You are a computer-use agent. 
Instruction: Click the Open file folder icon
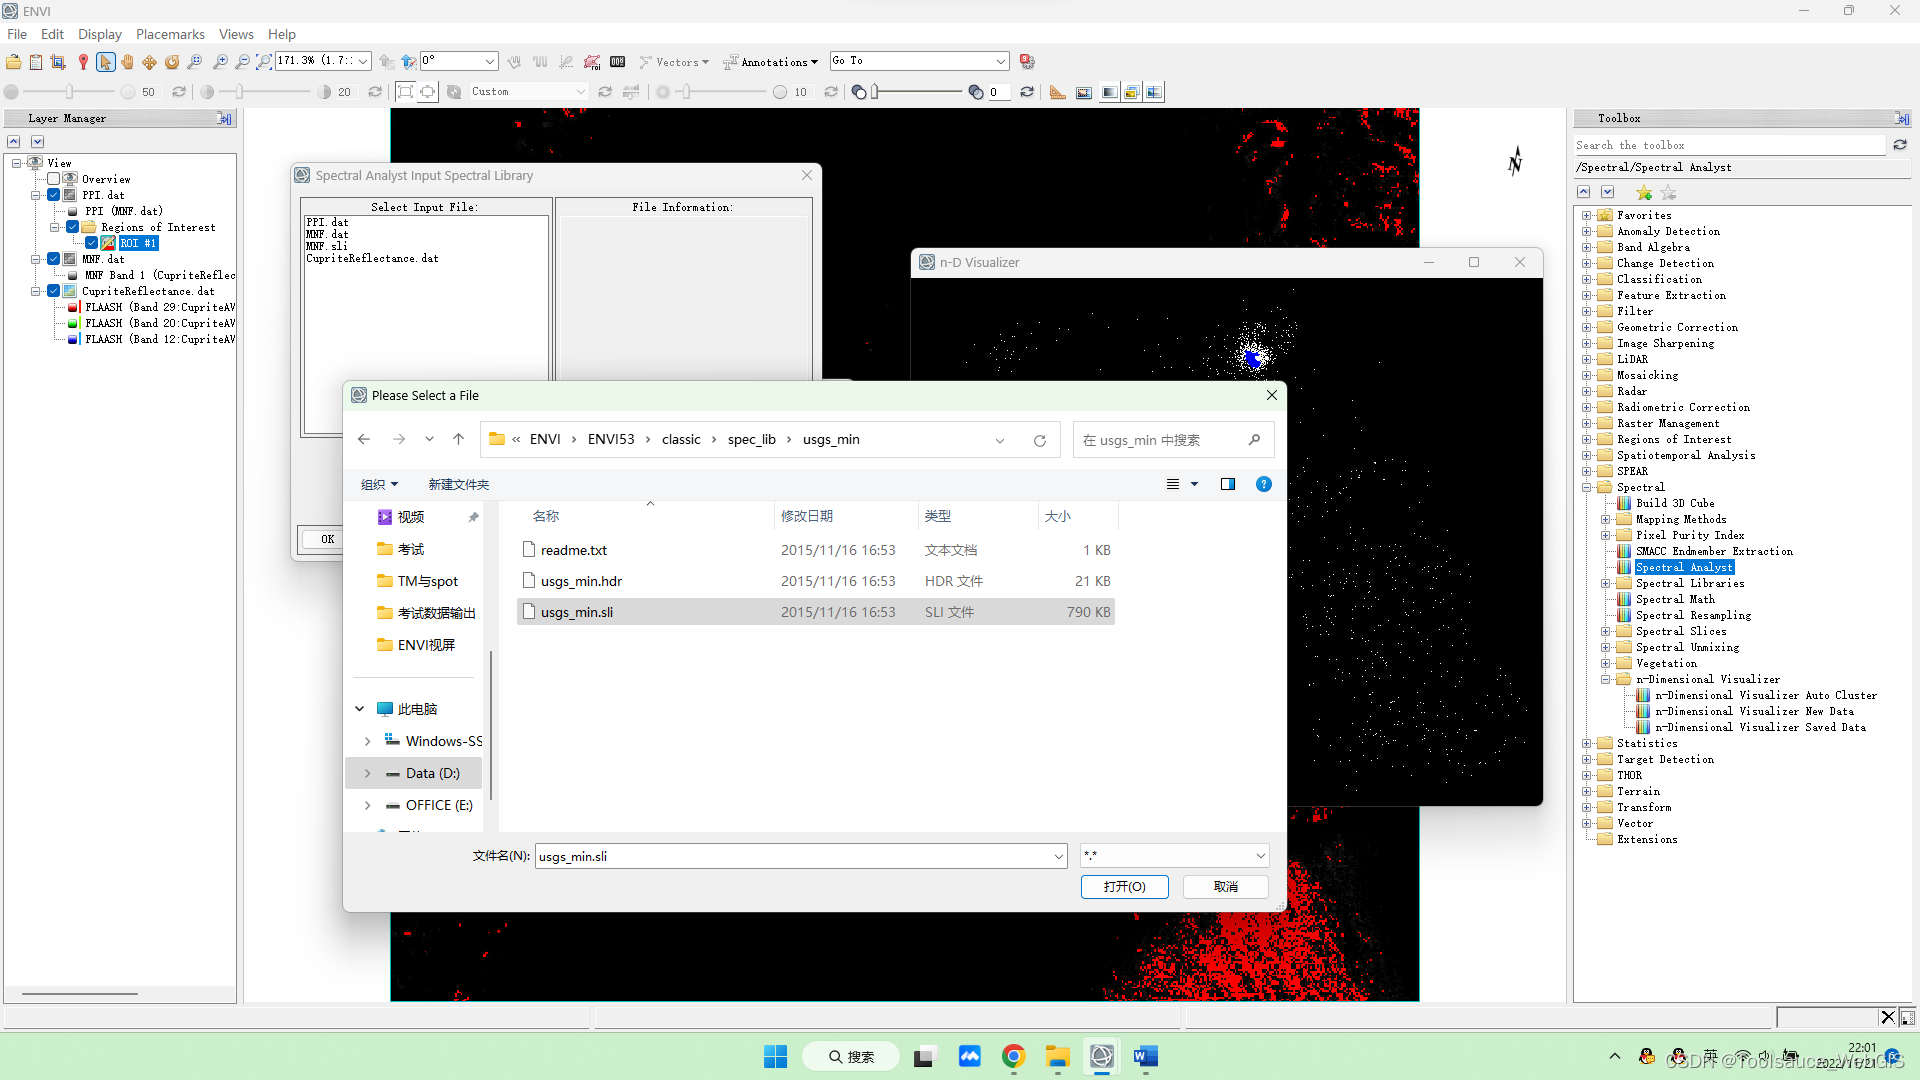click(x=13, y=62)
